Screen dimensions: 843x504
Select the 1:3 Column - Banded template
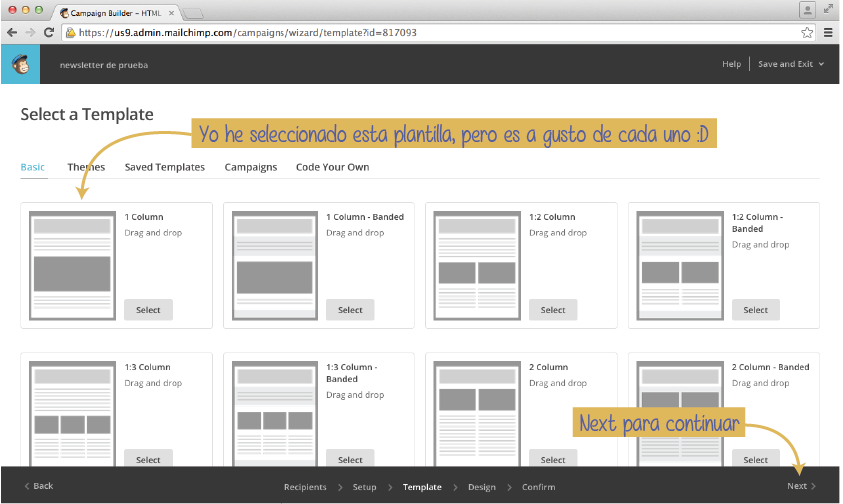point(350,459)
